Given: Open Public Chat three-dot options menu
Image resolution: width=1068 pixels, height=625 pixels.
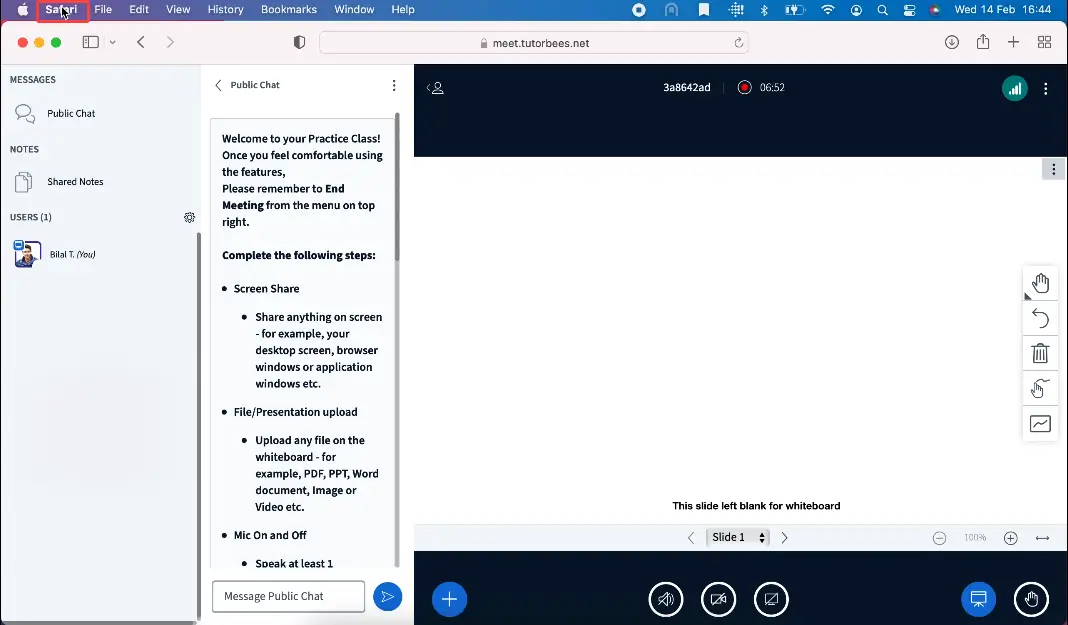Looking at the screenshot, I should [394, 86].
